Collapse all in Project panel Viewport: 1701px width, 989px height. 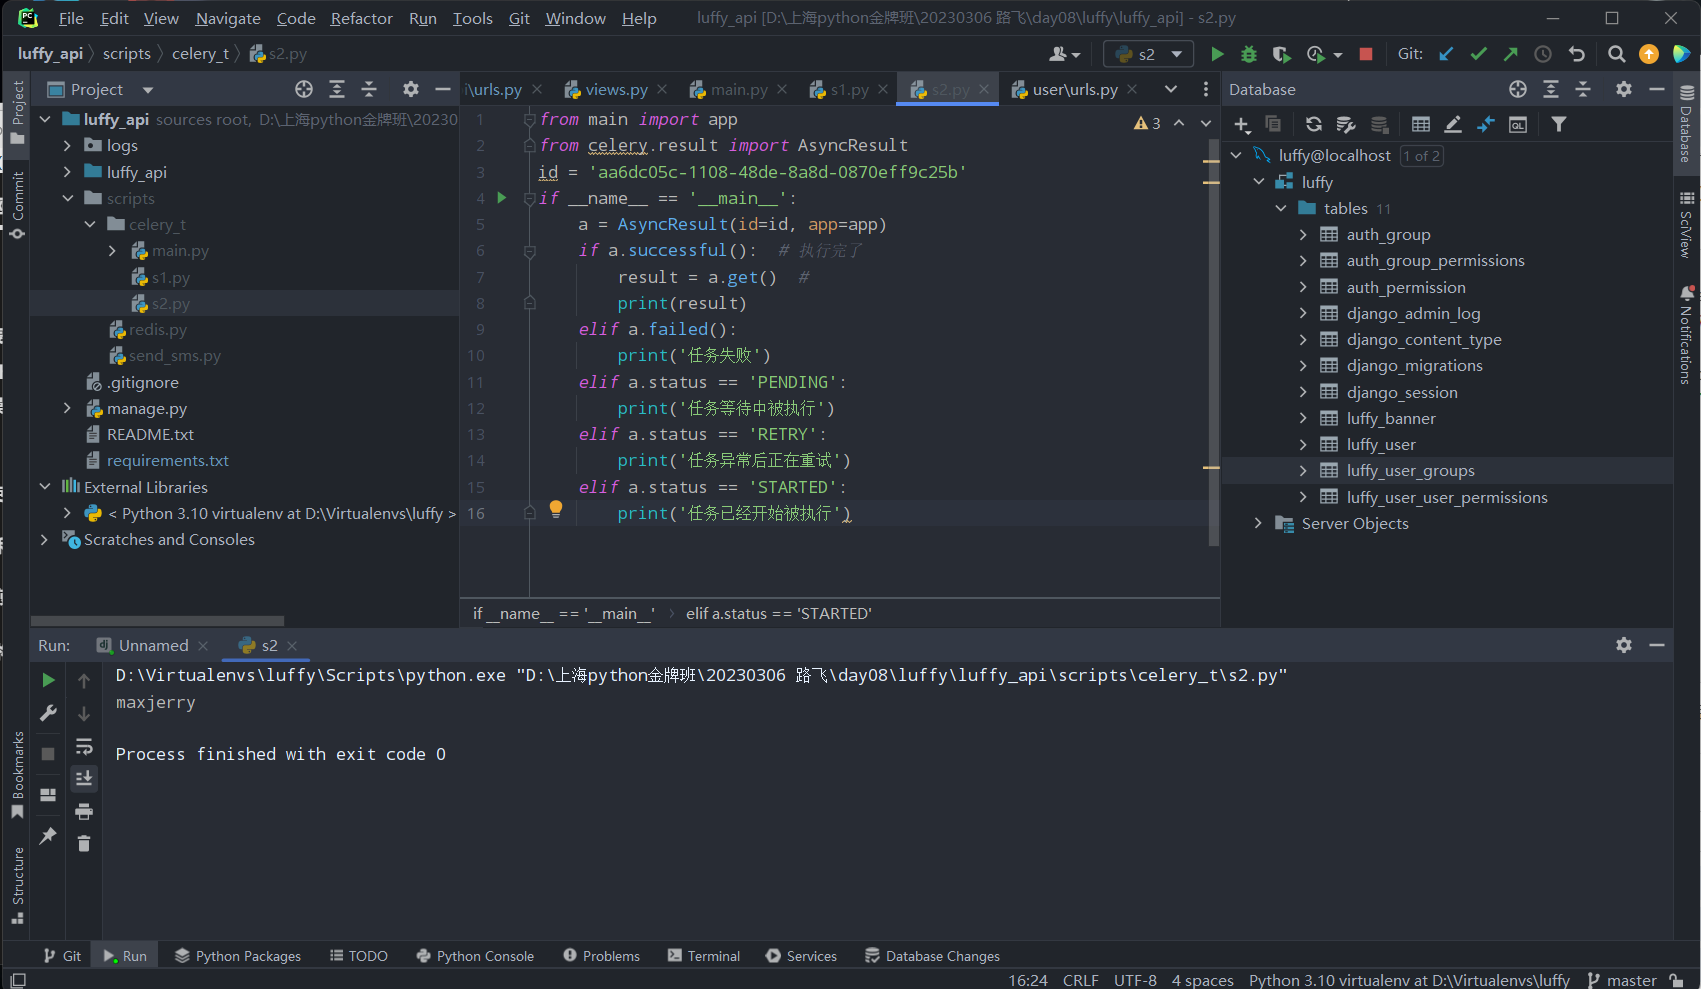369,89
